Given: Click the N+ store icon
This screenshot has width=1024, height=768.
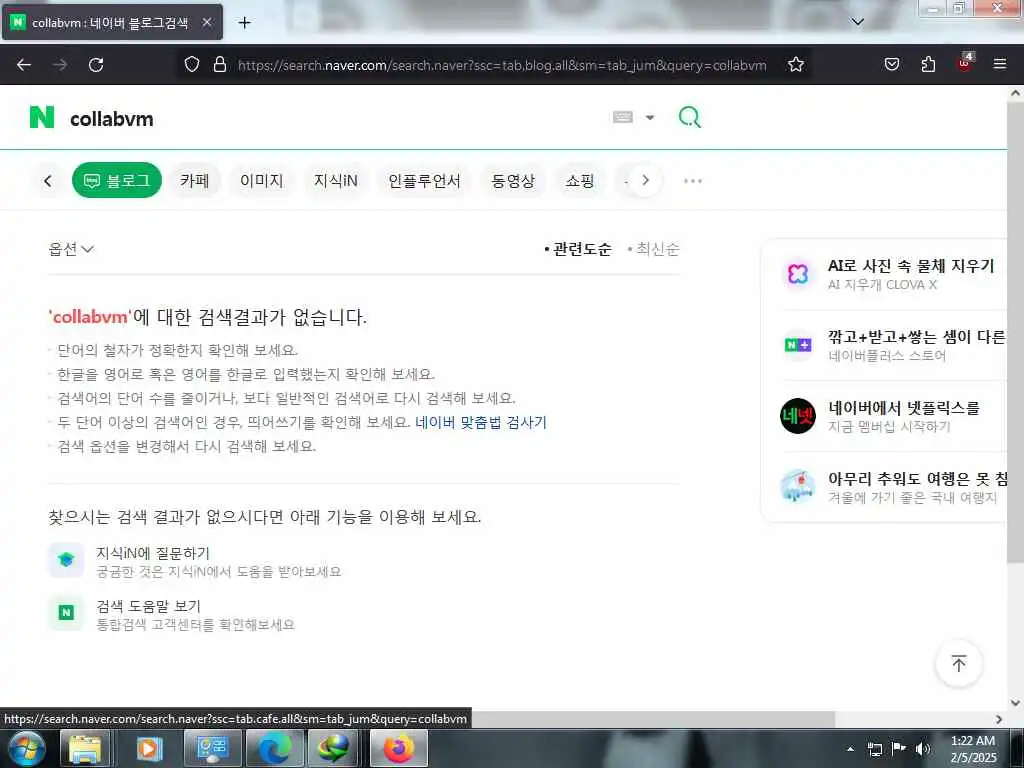Looking at the screenshot, I should point(798,345).
